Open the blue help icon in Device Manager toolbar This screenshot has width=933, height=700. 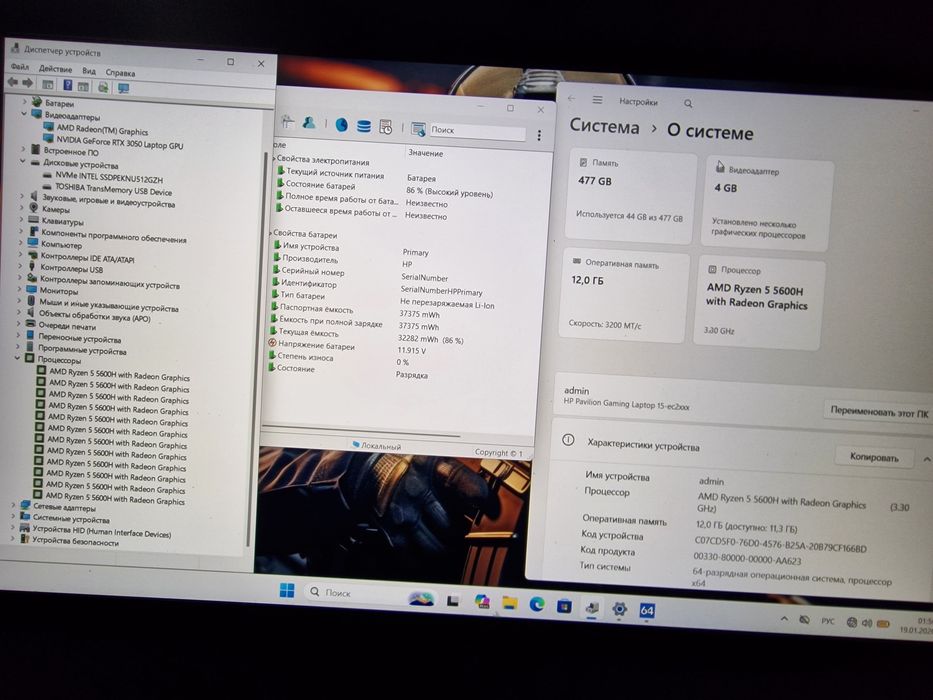tap(67, 85)
